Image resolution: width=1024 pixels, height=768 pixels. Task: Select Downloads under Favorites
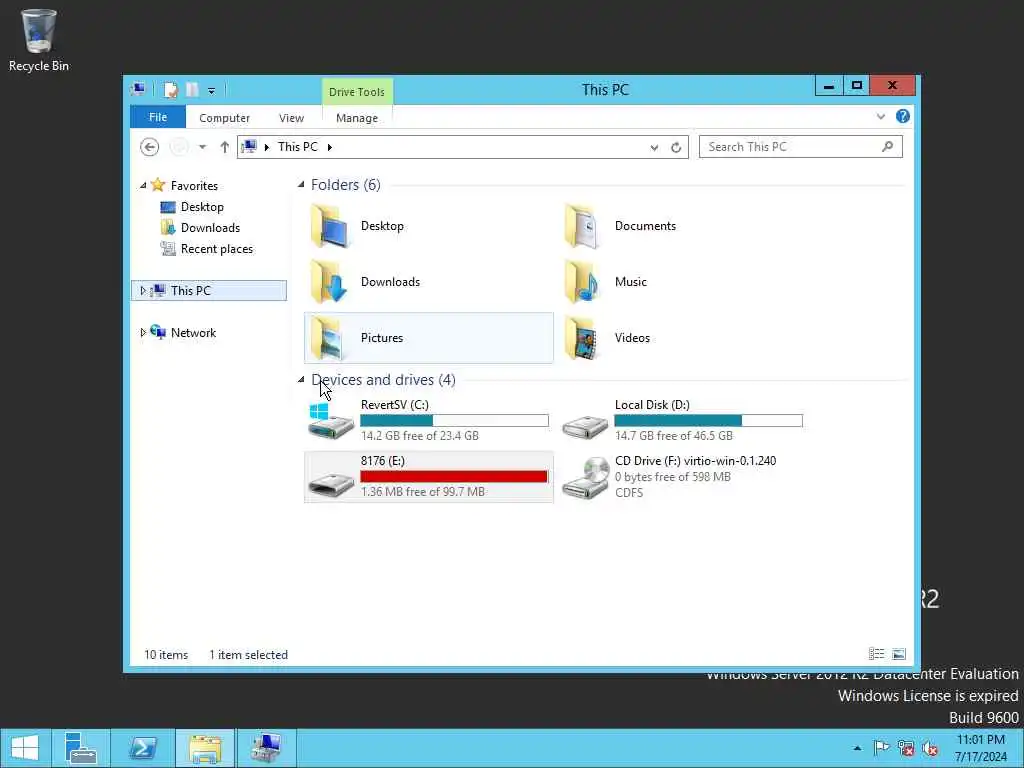click(210, 228)
